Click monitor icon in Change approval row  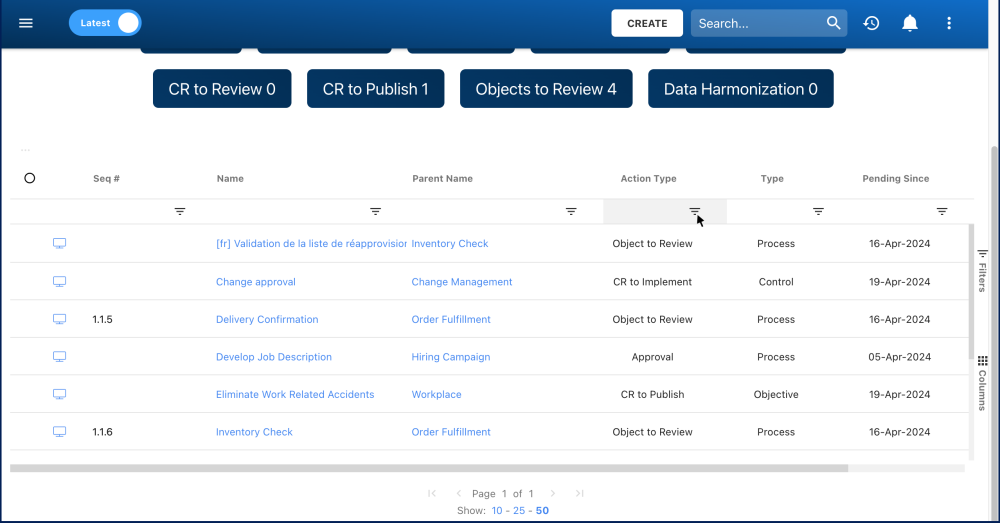pos(59,282)
